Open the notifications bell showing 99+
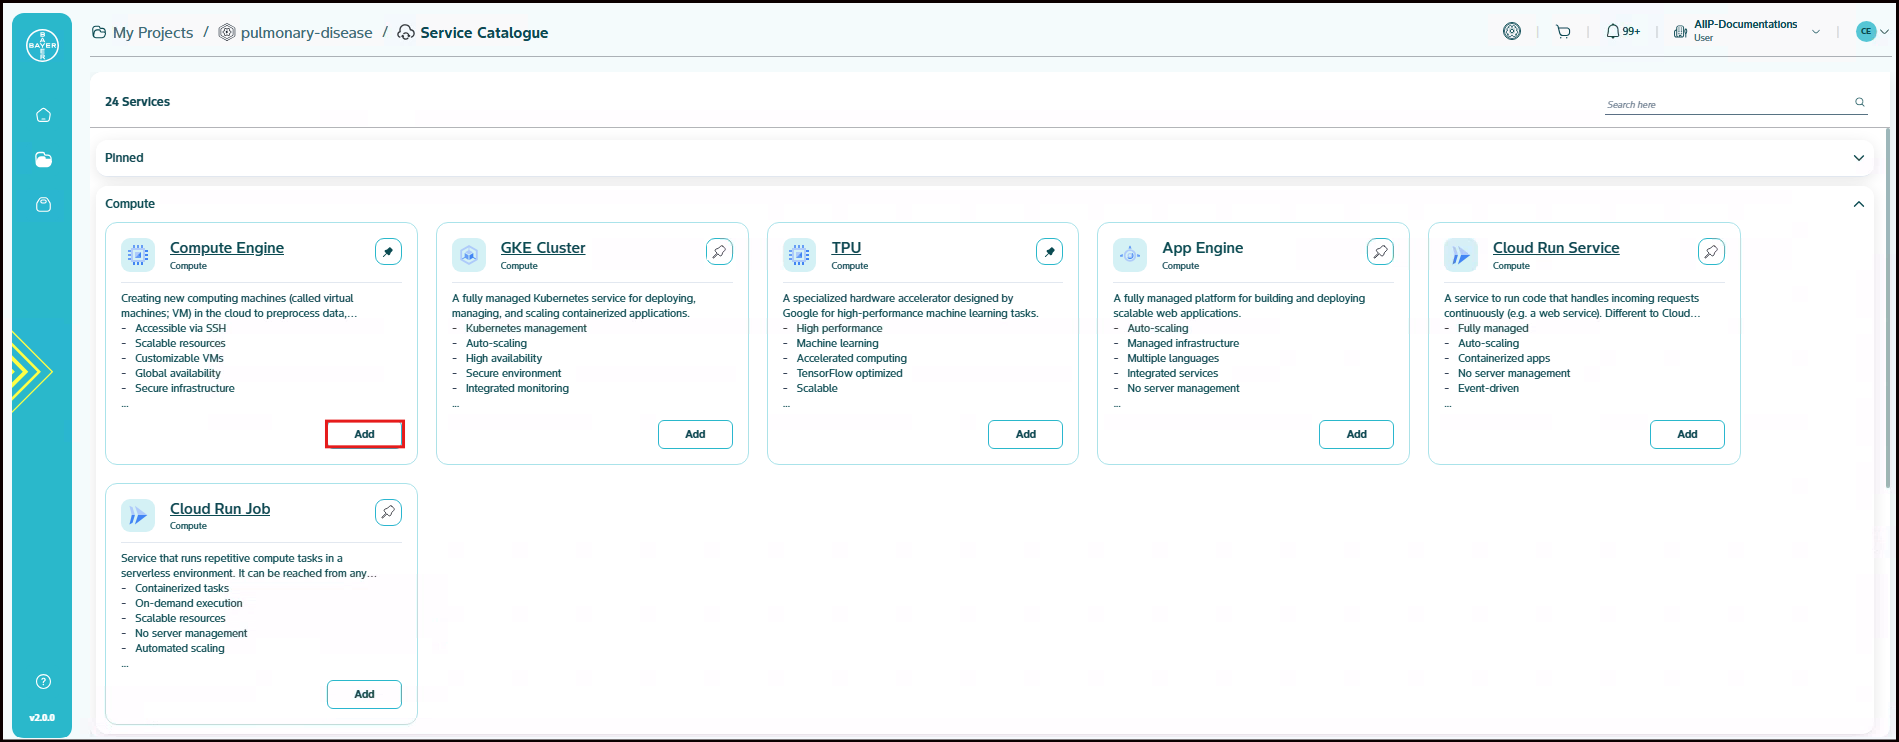 coord(1622,32)
